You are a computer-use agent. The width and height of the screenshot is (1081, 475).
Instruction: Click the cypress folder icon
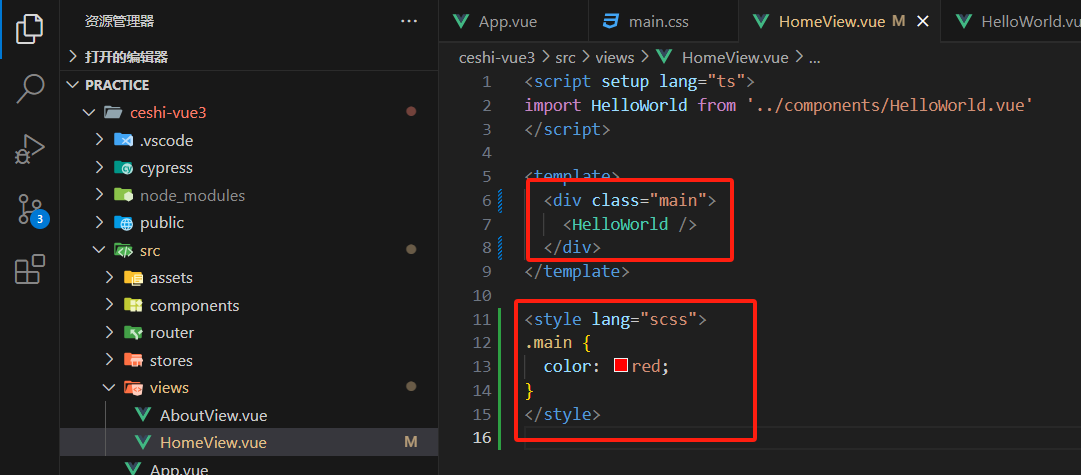coord(123,168)
